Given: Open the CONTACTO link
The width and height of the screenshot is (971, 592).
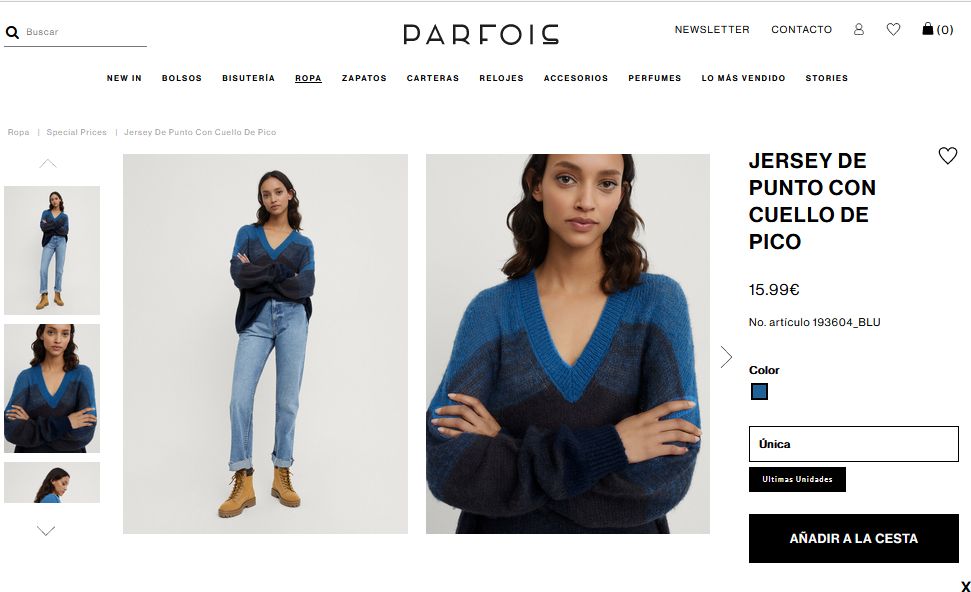Looking at the screenshot, I should pyautogui.click(x=801, y=29).
